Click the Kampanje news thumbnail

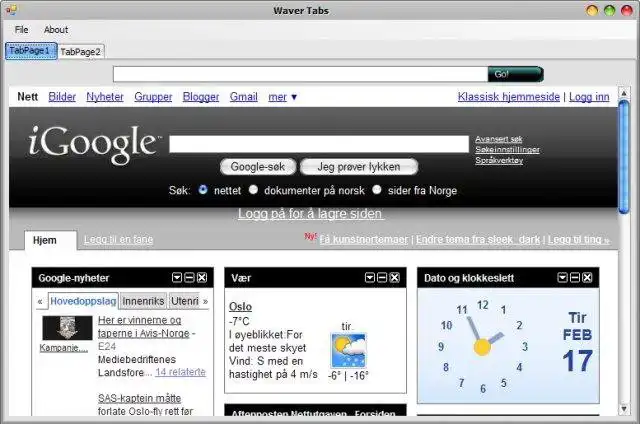point(67,328)
